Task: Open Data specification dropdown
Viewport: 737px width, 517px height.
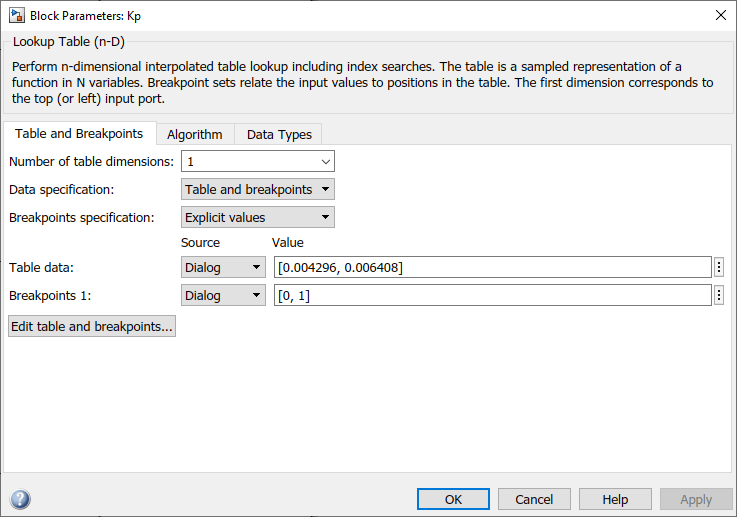Action: tap(257, 189)
